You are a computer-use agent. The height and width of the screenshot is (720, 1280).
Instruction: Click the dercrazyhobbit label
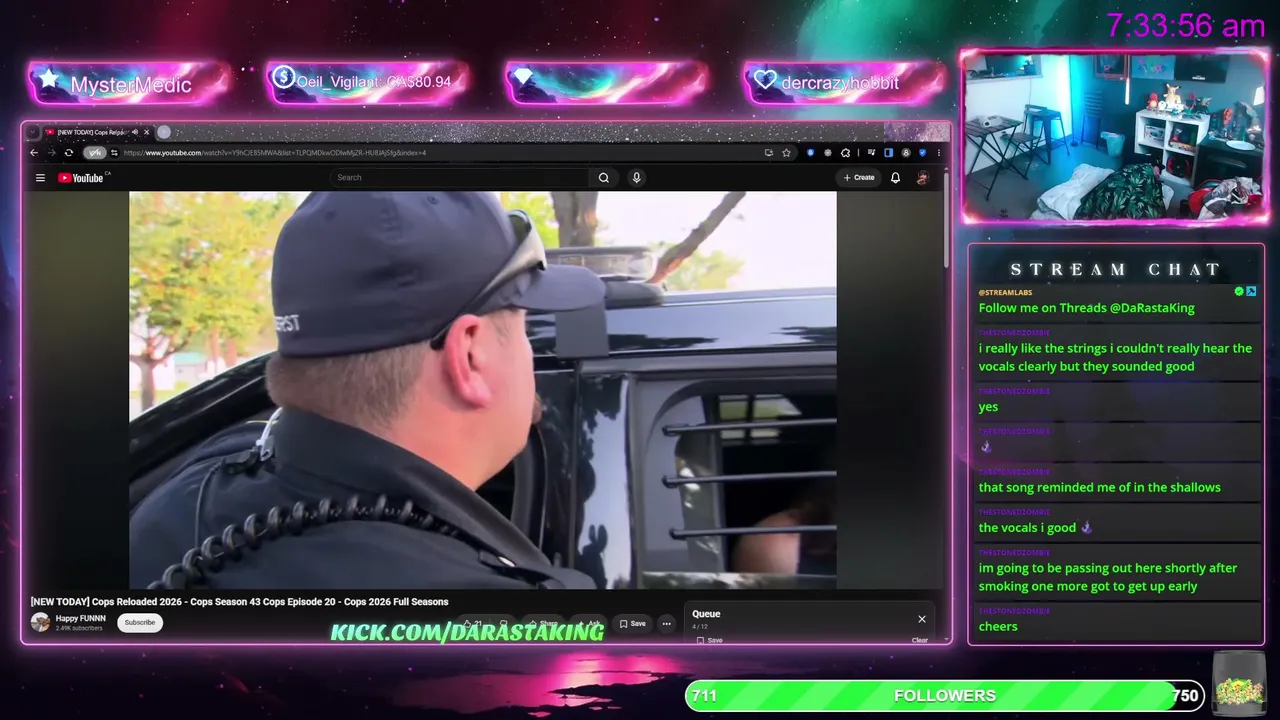pos(840,83)
